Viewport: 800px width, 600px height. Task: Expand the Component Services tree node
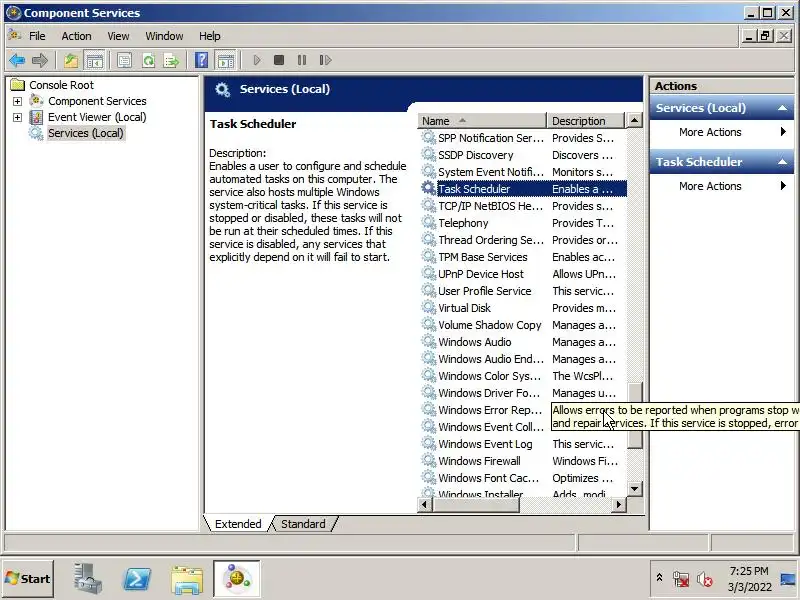(17, 102)
